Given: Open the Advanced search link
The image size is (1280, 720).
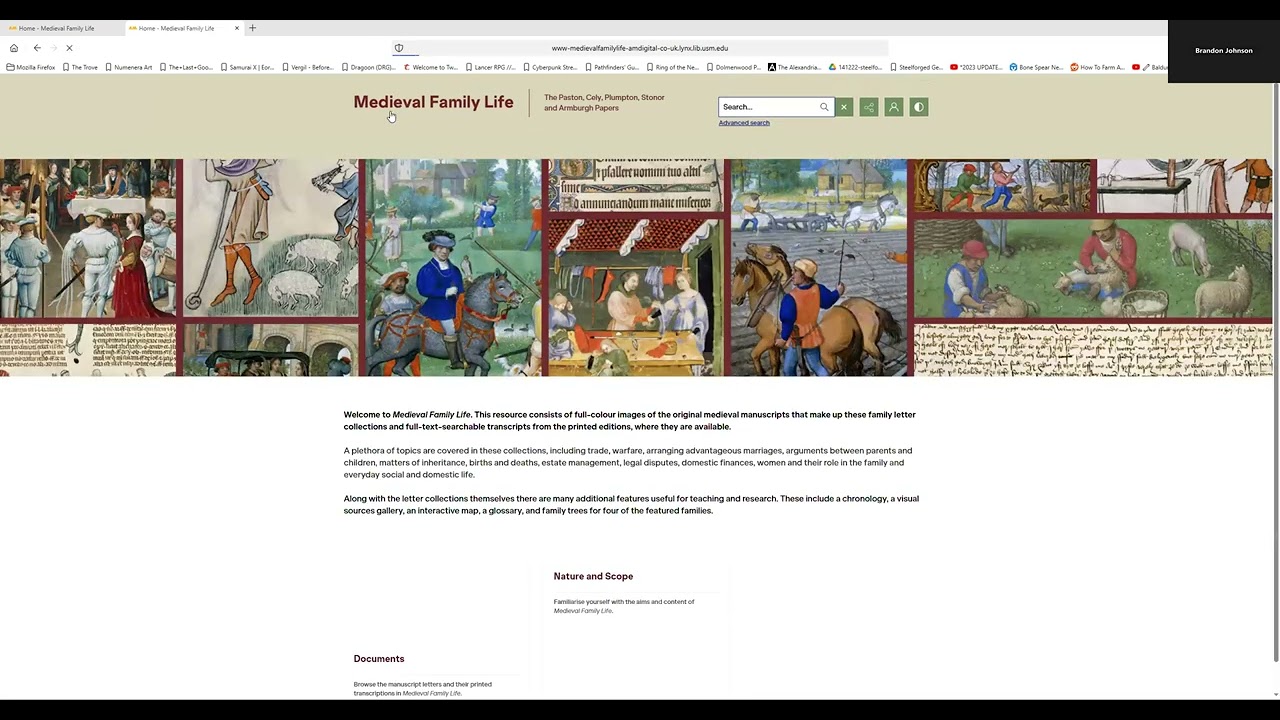Looking at the screenshot, I should 744,123.
